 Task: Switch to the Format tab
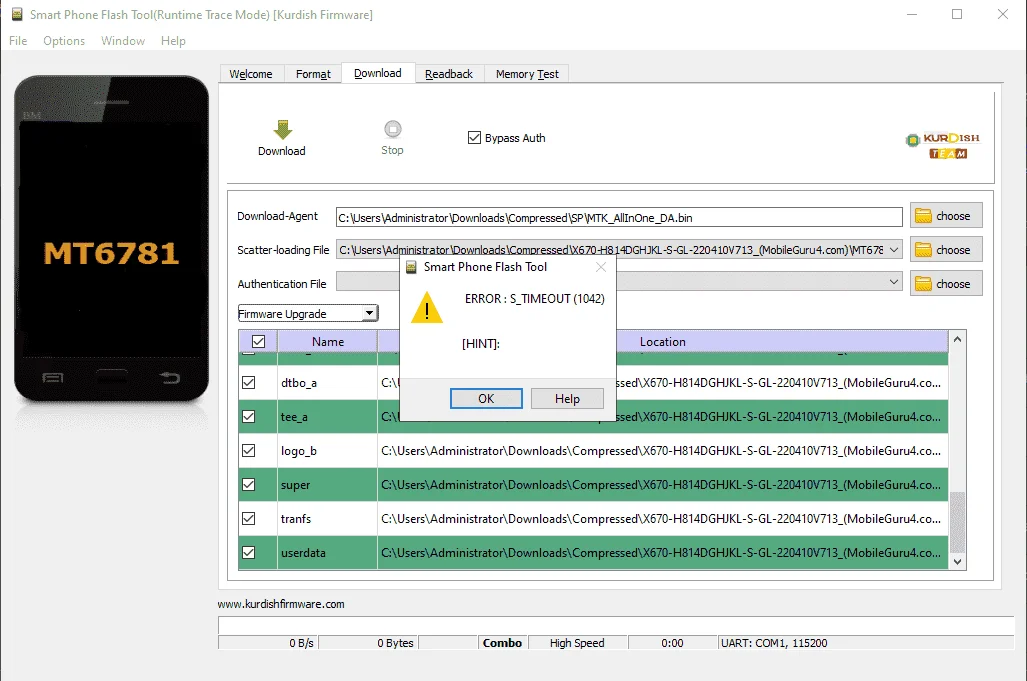coord(313,74)
